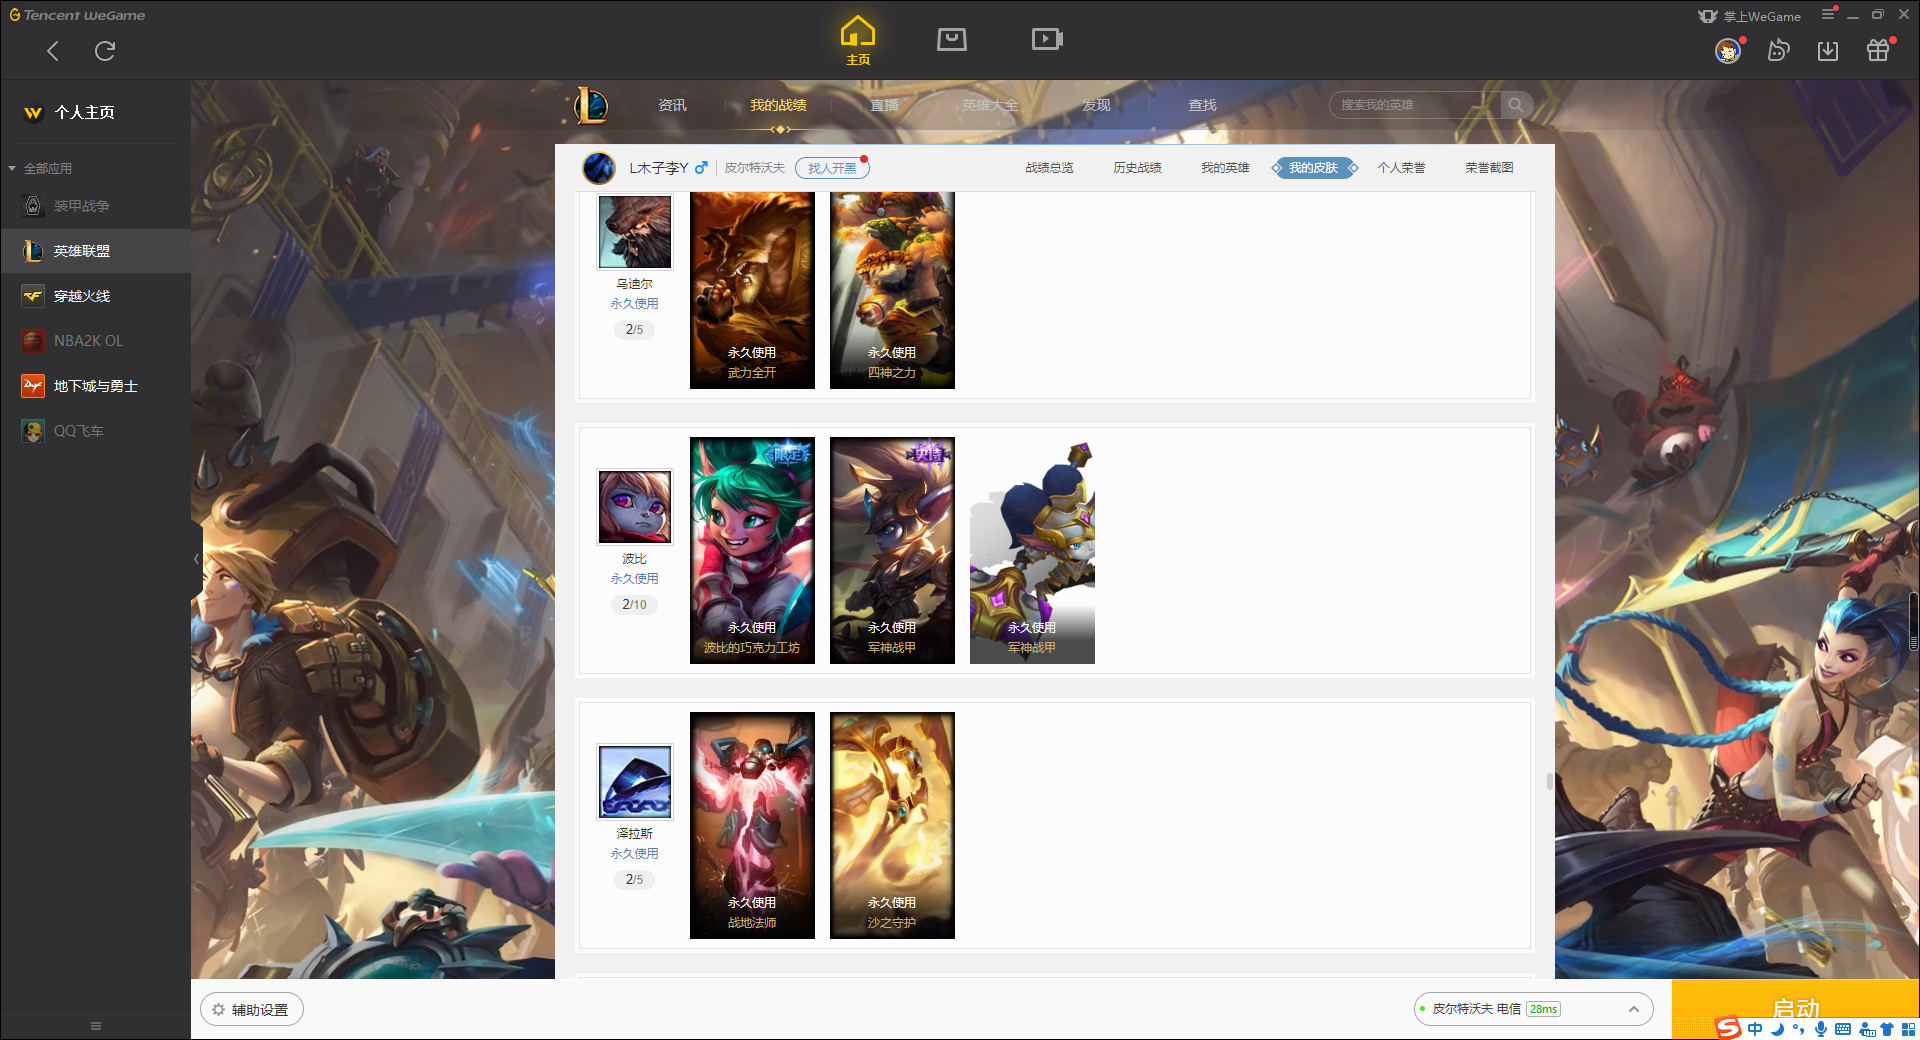The height and width of the screenshot is (1040, 1920).
Task: Go back with the left arrow icon
Action: coord(53,51)
